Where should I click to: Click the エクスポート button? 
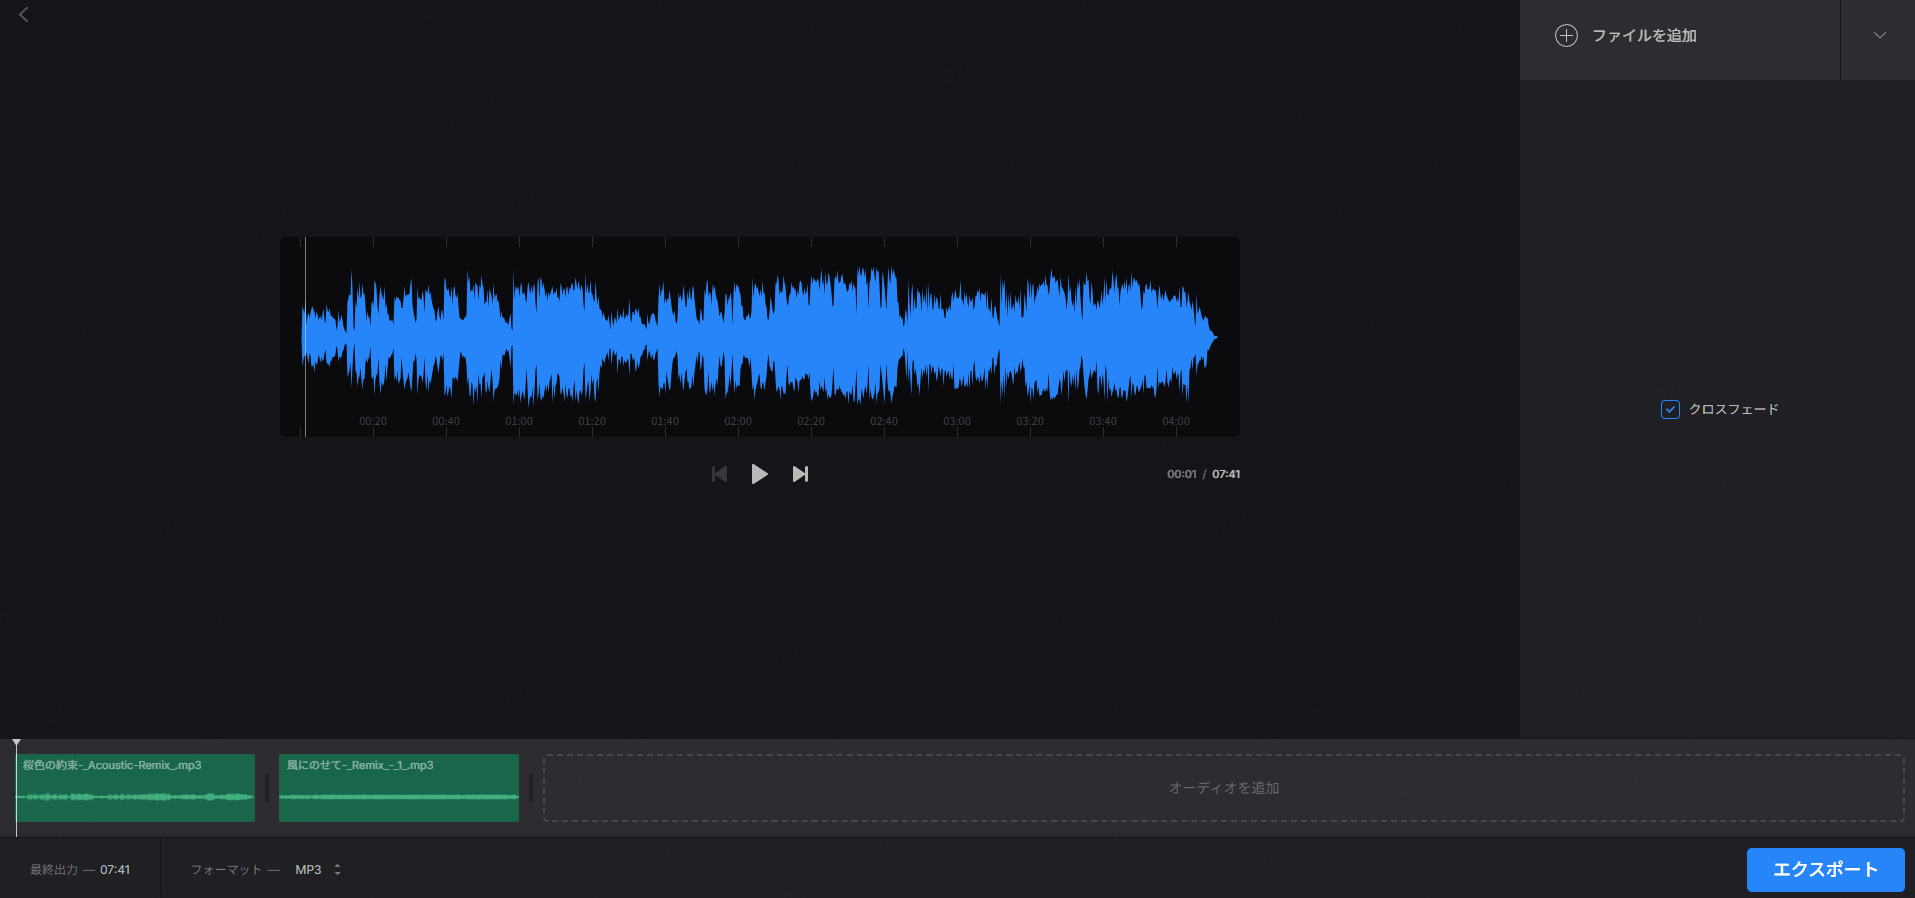tap(1825, 870)
